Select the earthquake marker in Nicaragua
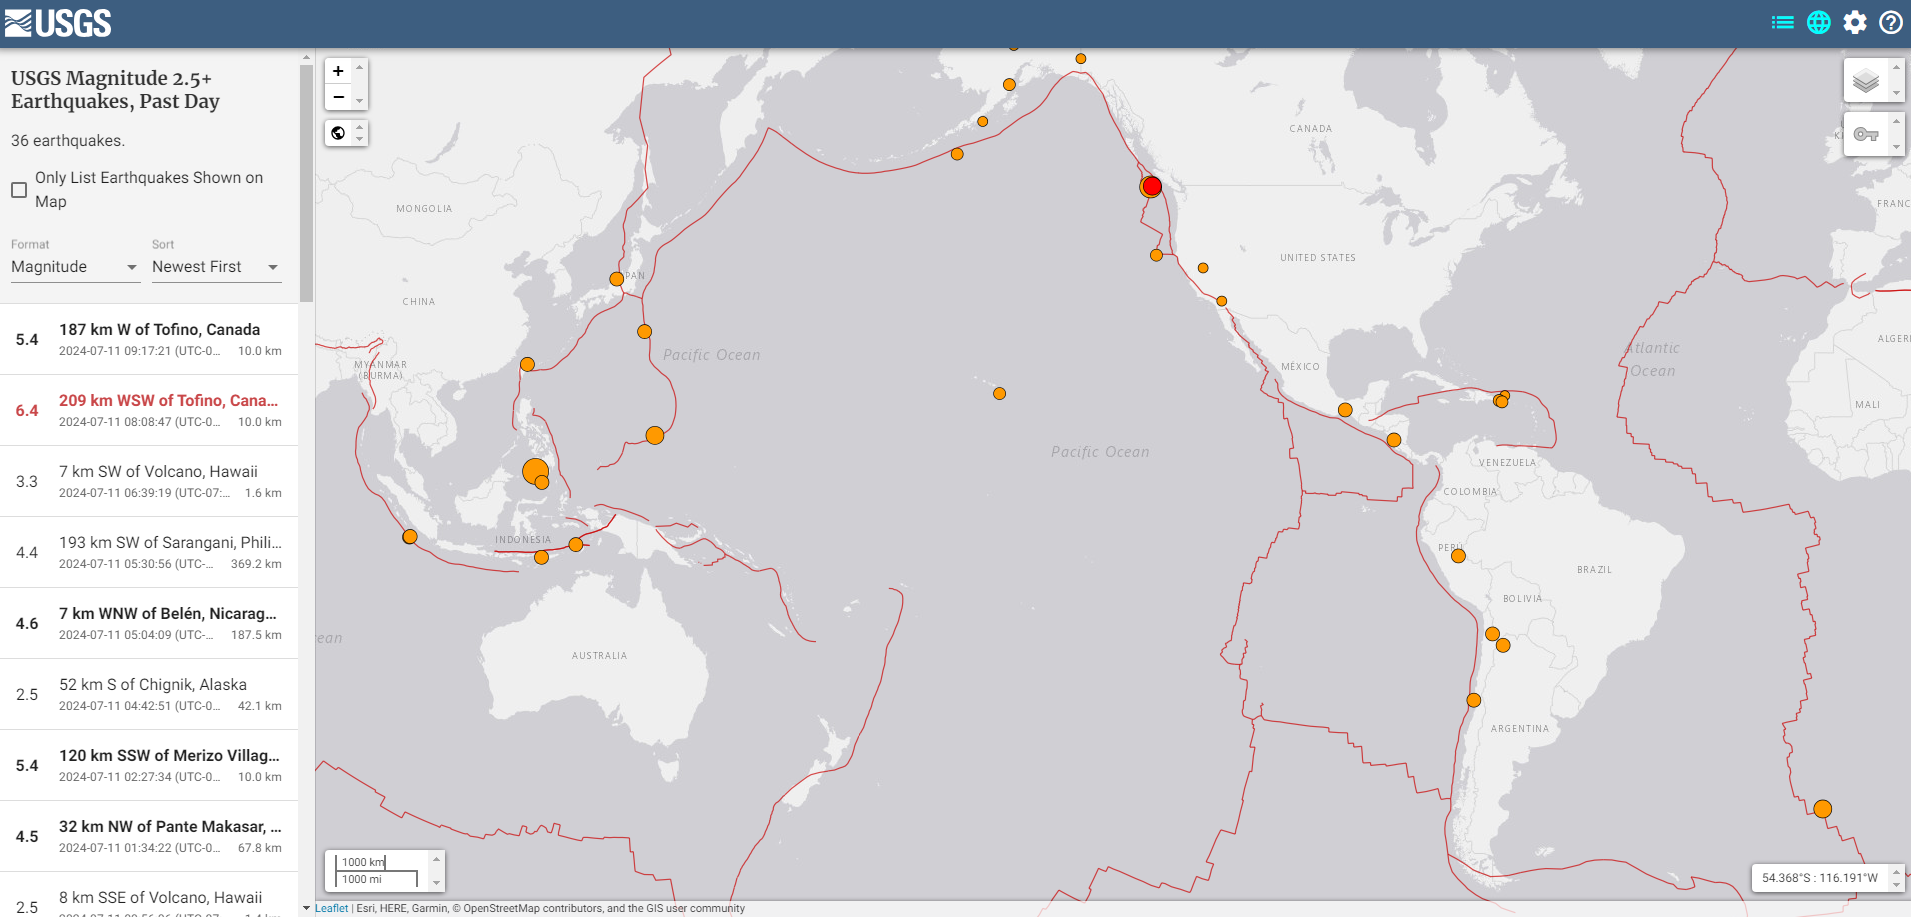1911x917 pixels. tap(1394, 440)
